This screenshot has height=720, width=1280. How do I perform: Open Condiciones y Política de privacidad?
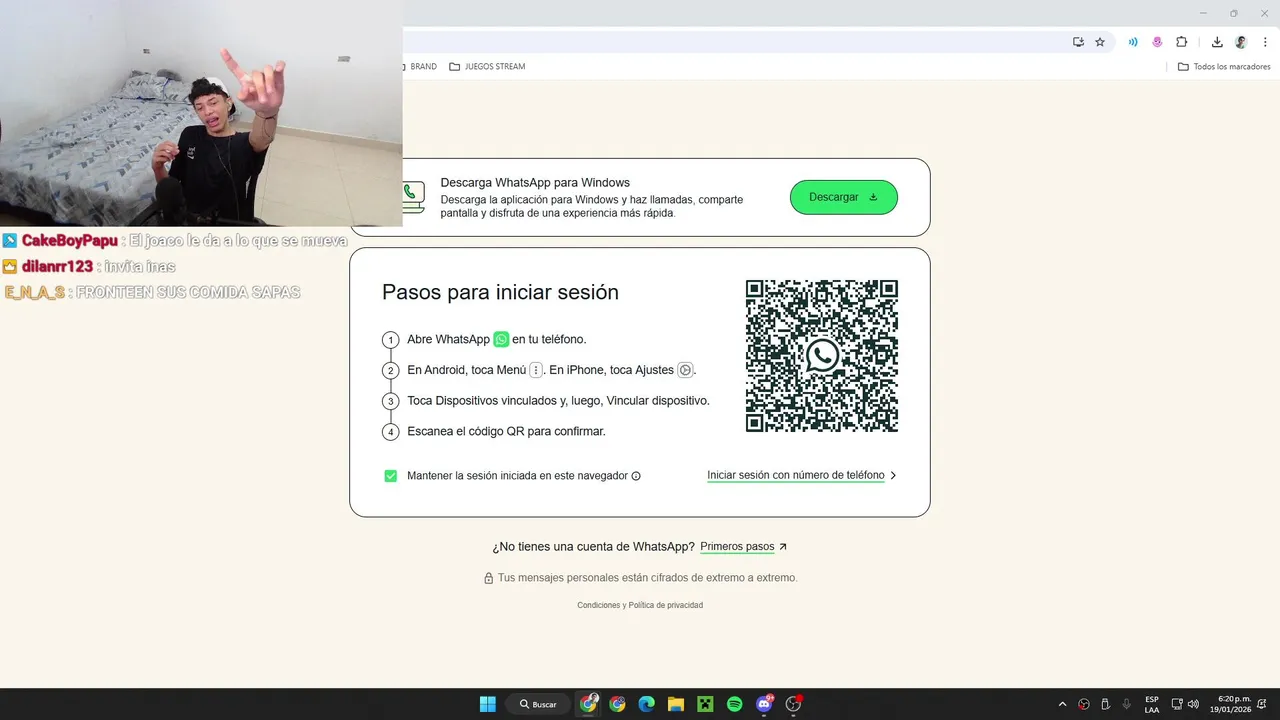coord(640,605)
